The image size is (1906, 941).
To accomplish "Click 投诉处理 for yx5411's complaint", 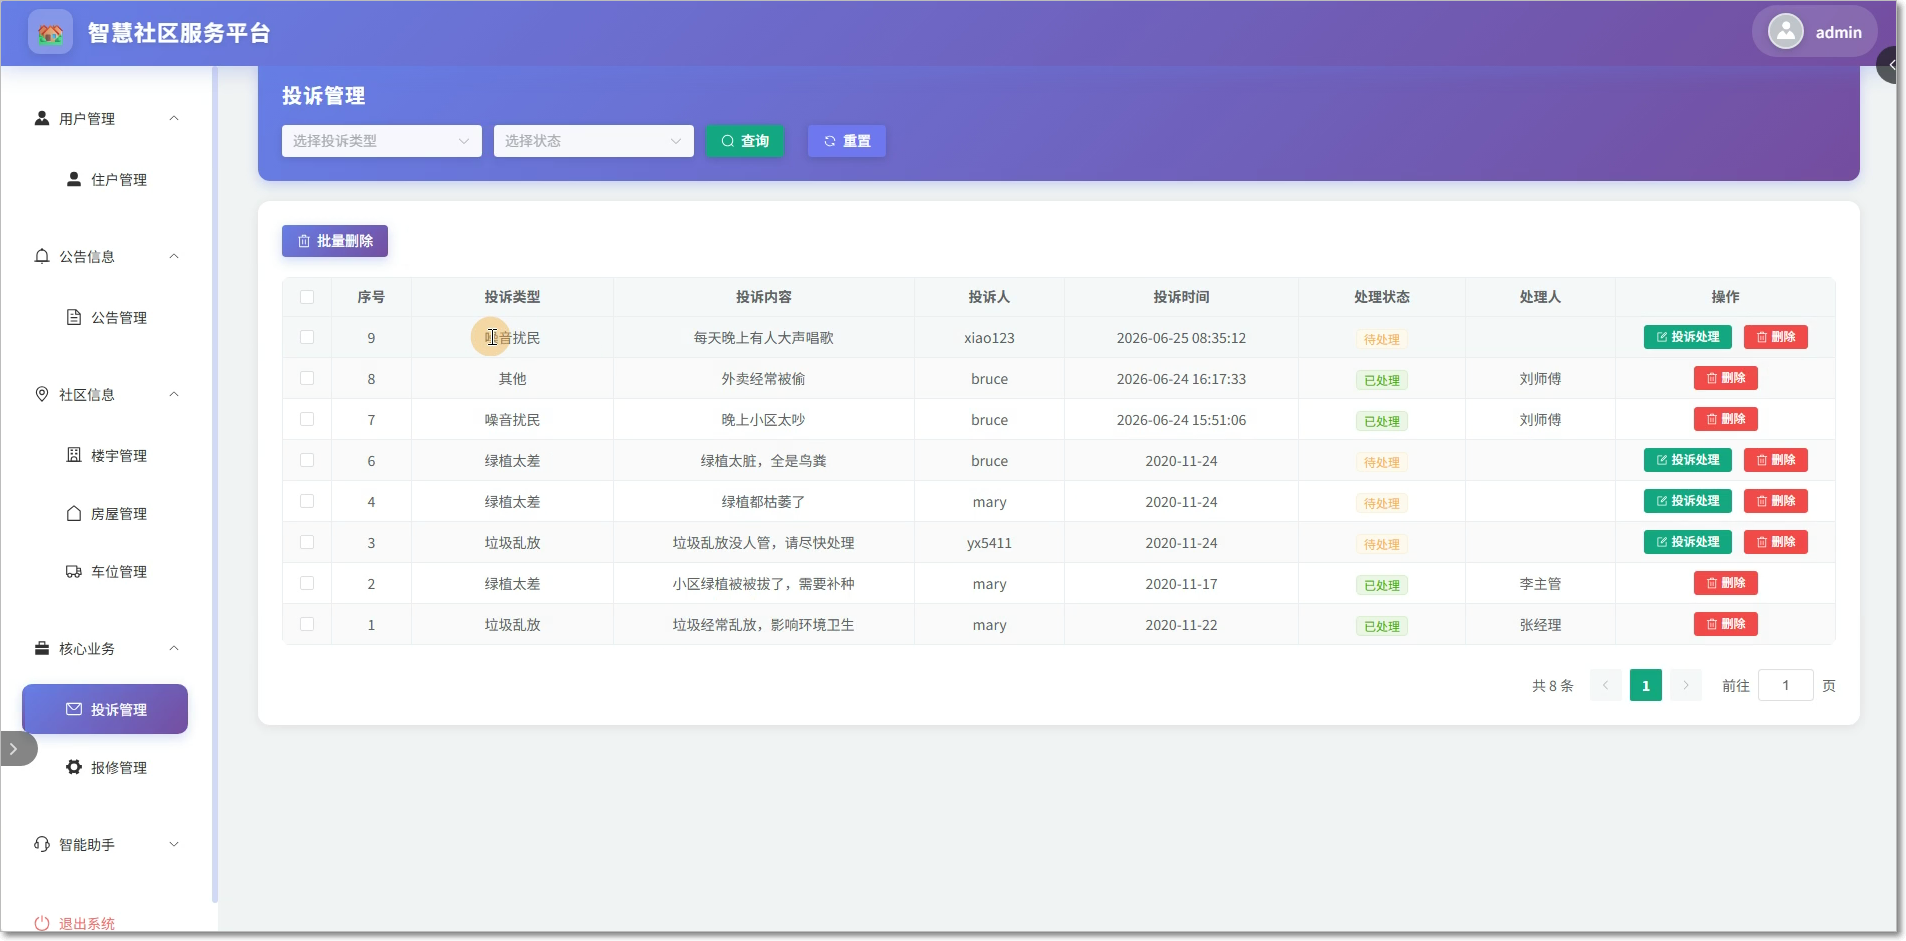I will coord(1688,542).
